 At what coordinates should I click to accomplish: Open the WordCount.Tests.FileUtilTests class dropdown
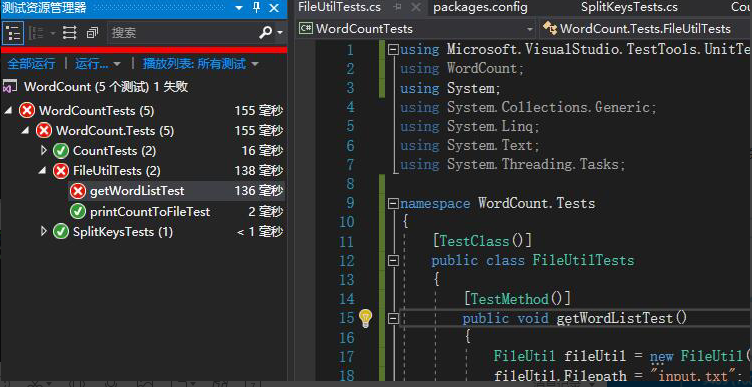point(645,29)
